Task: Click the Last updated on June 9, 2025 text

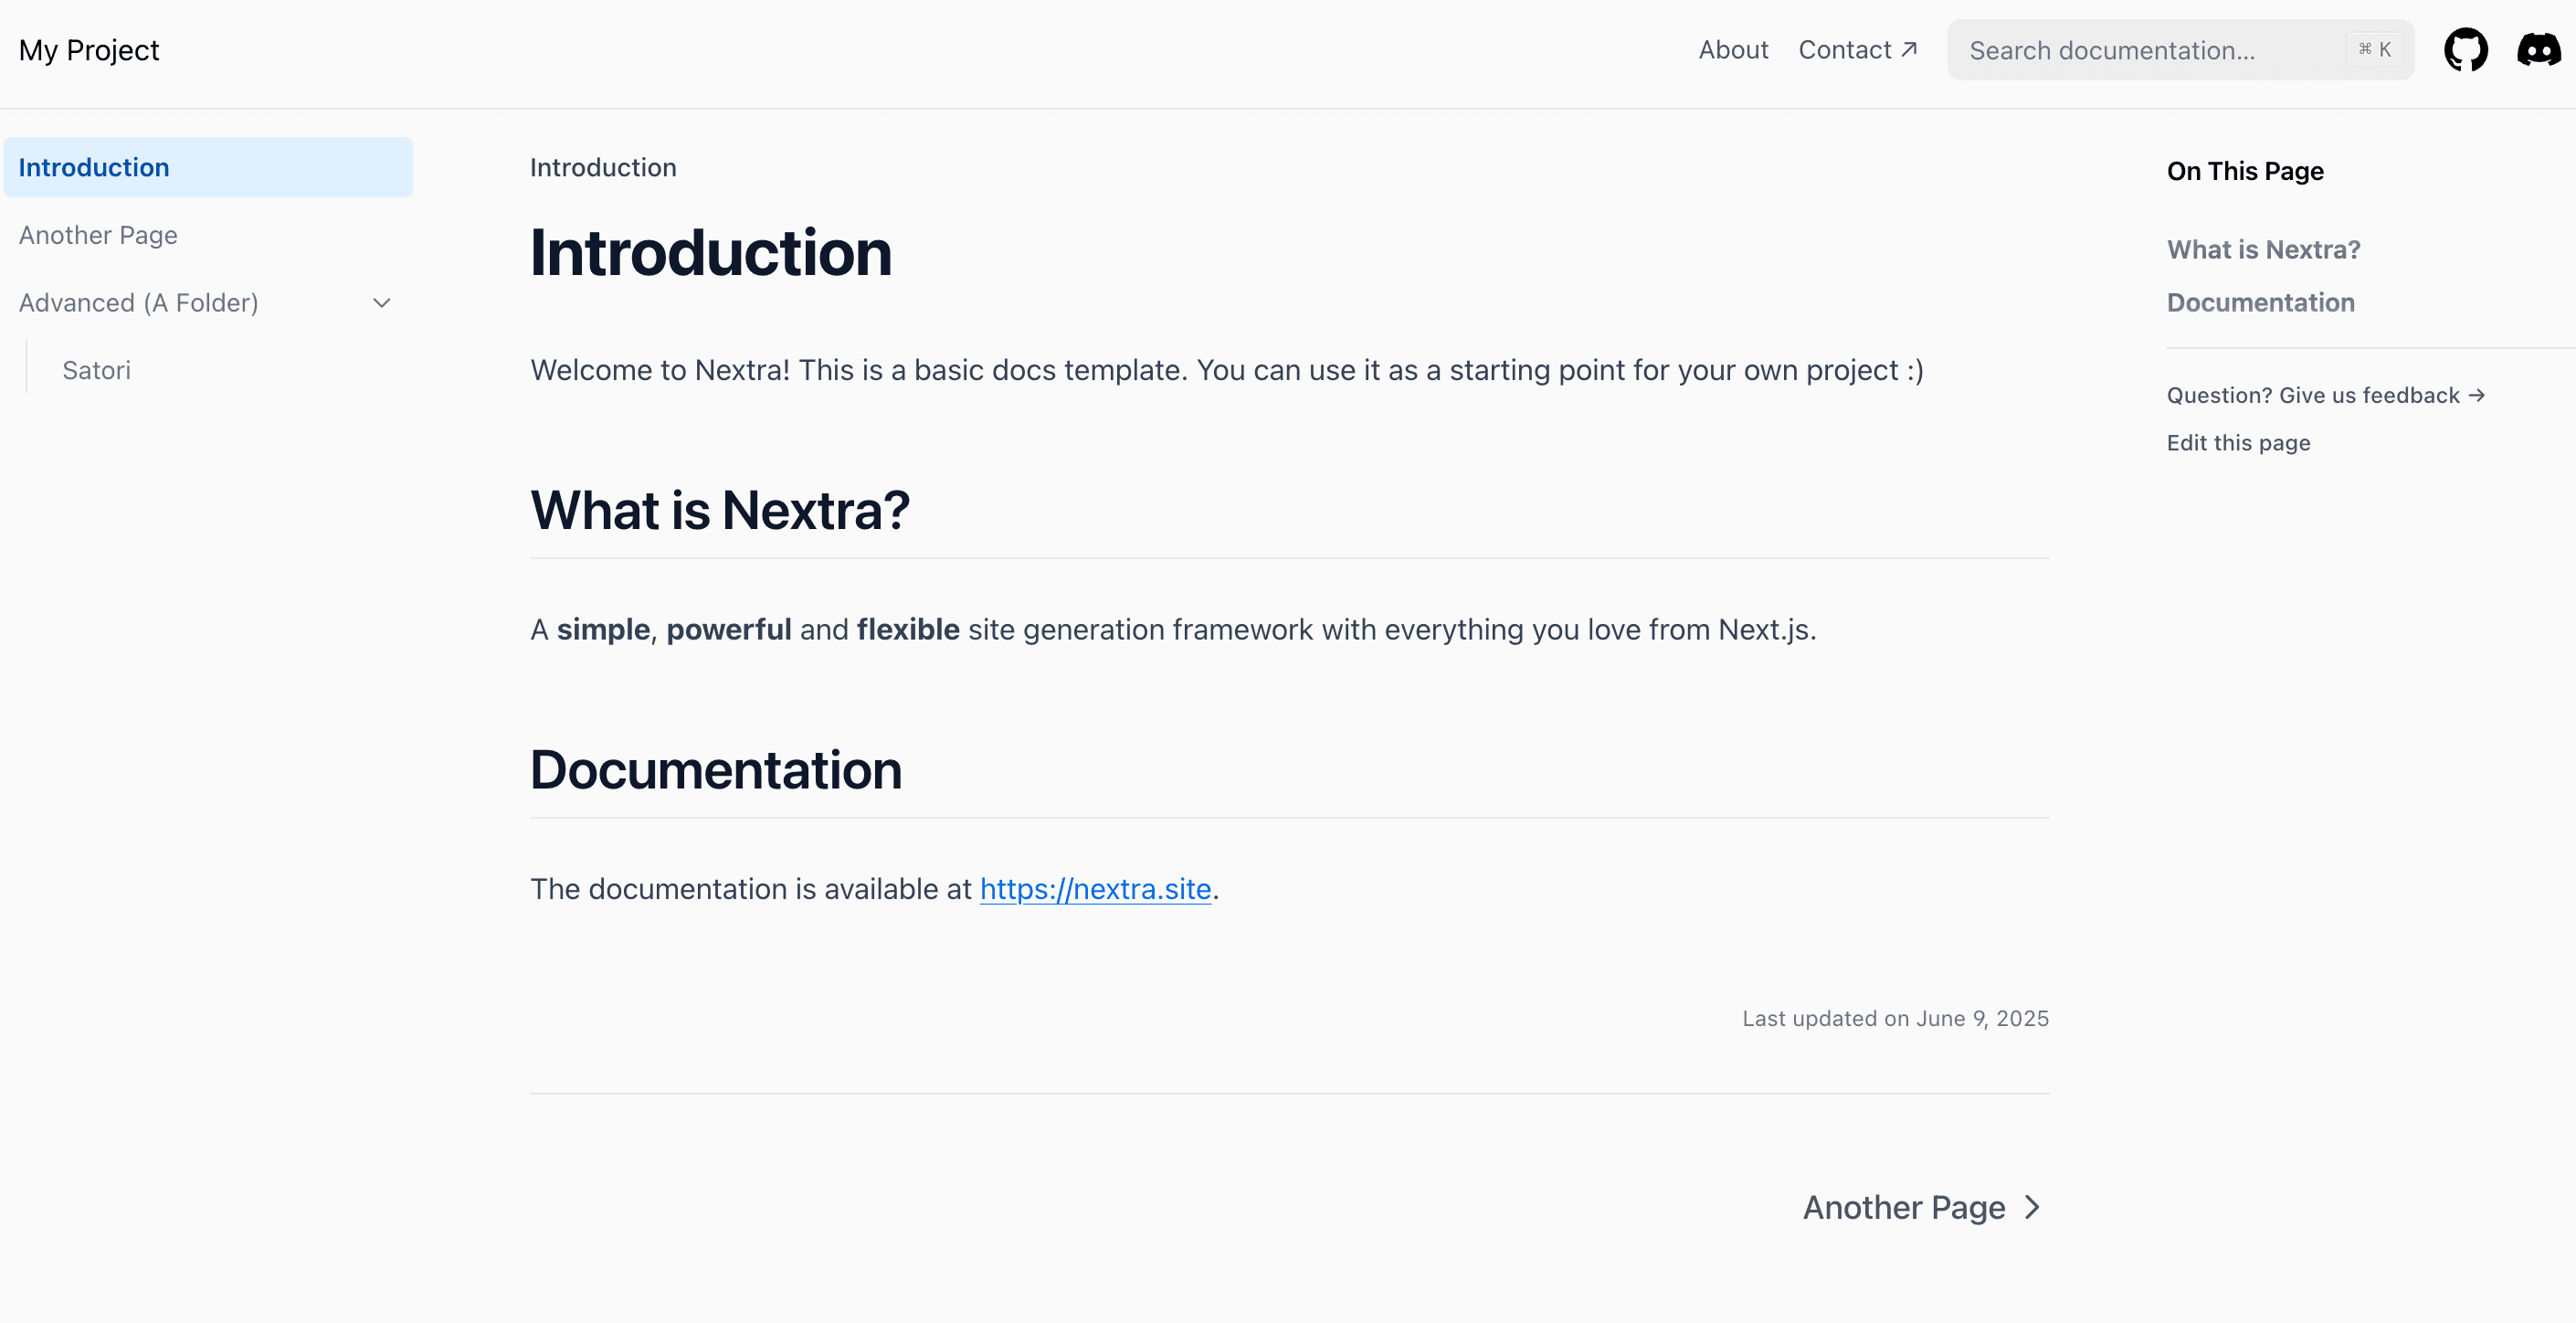Action: click(1895, 1018)
